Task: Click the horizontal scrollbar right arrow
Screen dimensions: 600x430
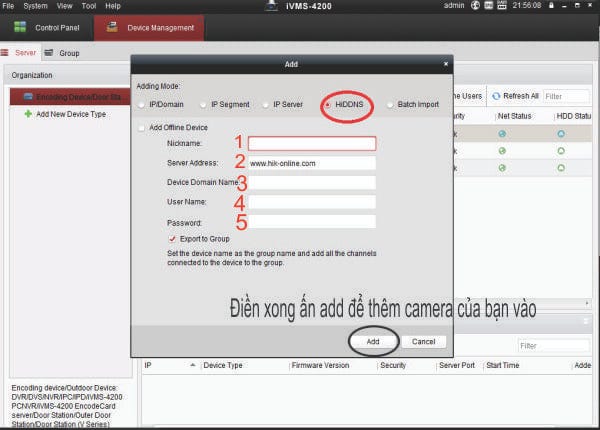Action: [587, 303]
